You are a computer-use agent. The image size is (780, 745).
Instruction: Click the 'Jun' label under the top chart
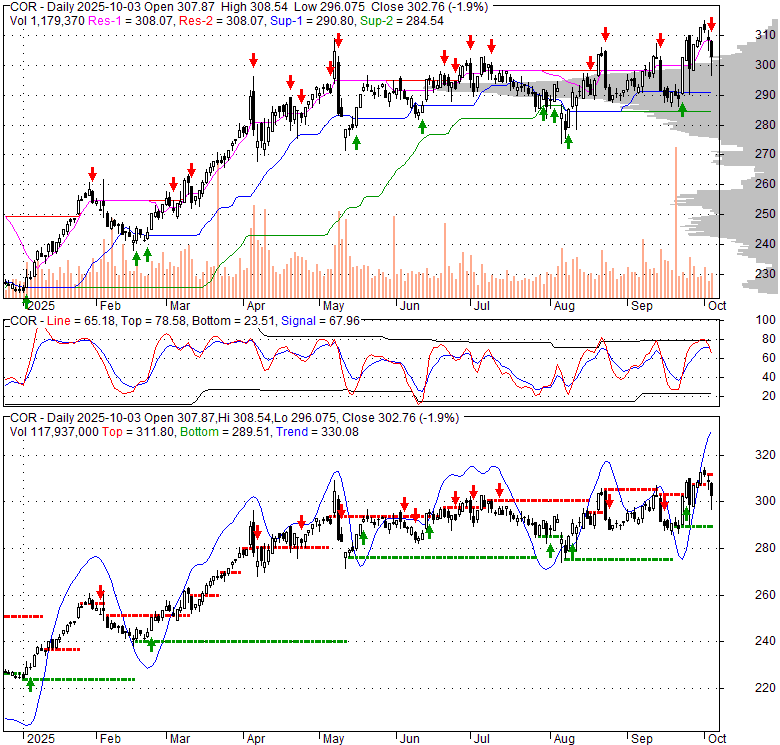point(409,306)
